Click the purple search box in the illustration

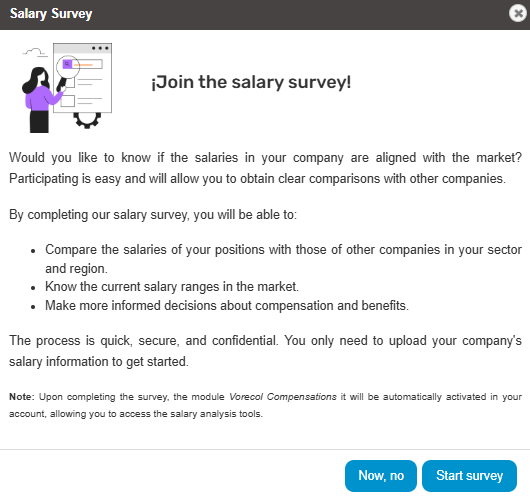pyautogui.click(x=67, y=64)
